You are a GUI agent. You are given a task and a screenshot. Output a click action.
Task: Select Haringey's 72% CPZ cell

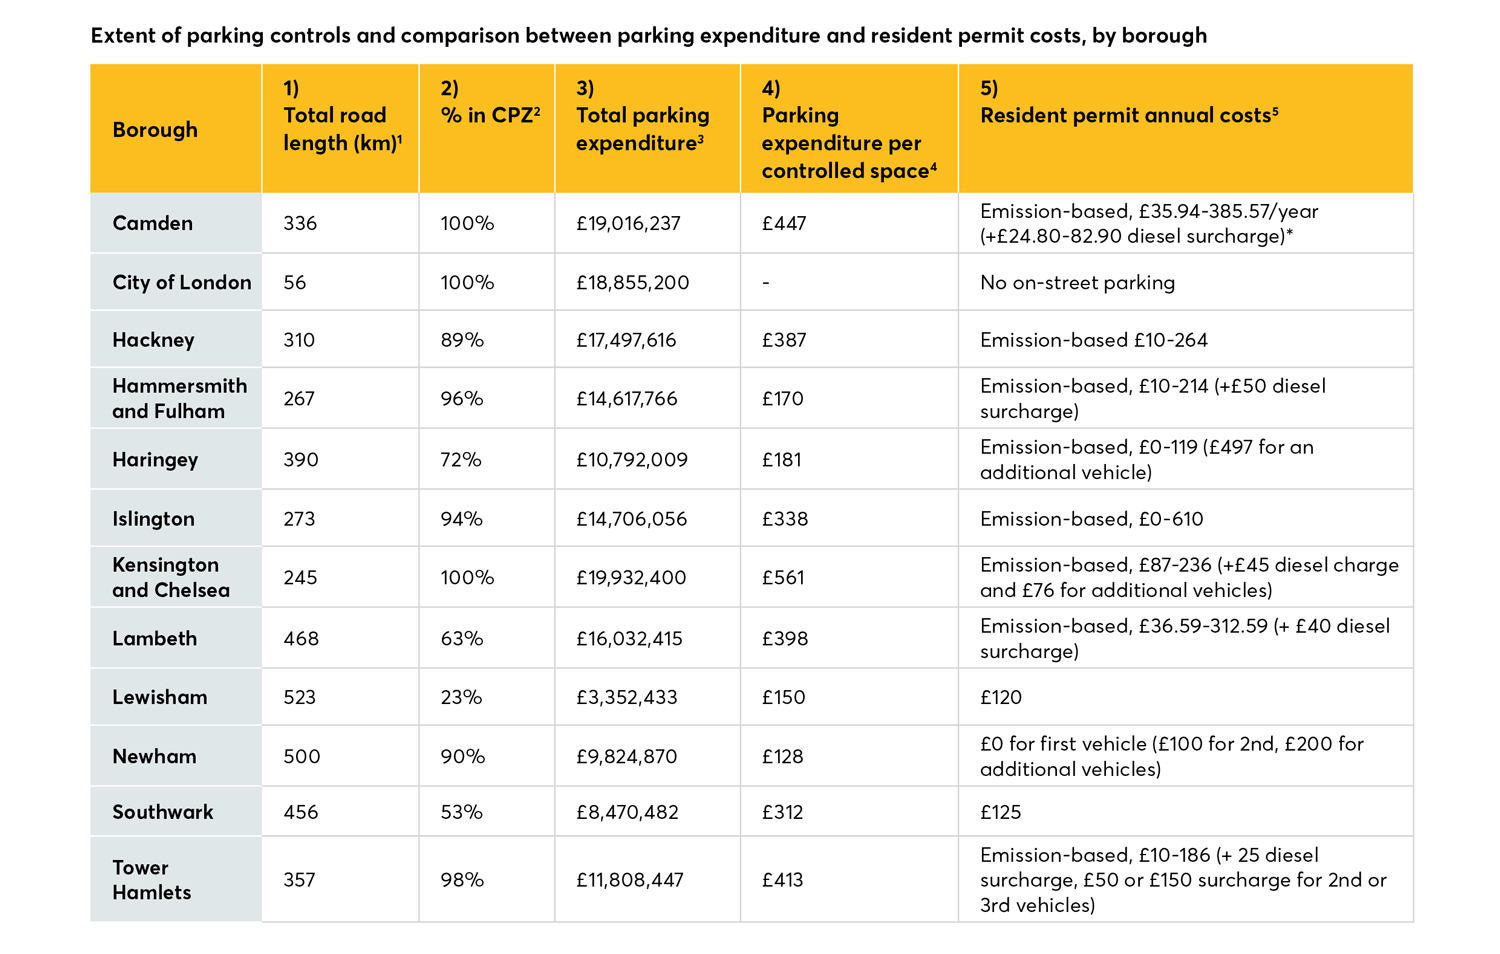461,460
